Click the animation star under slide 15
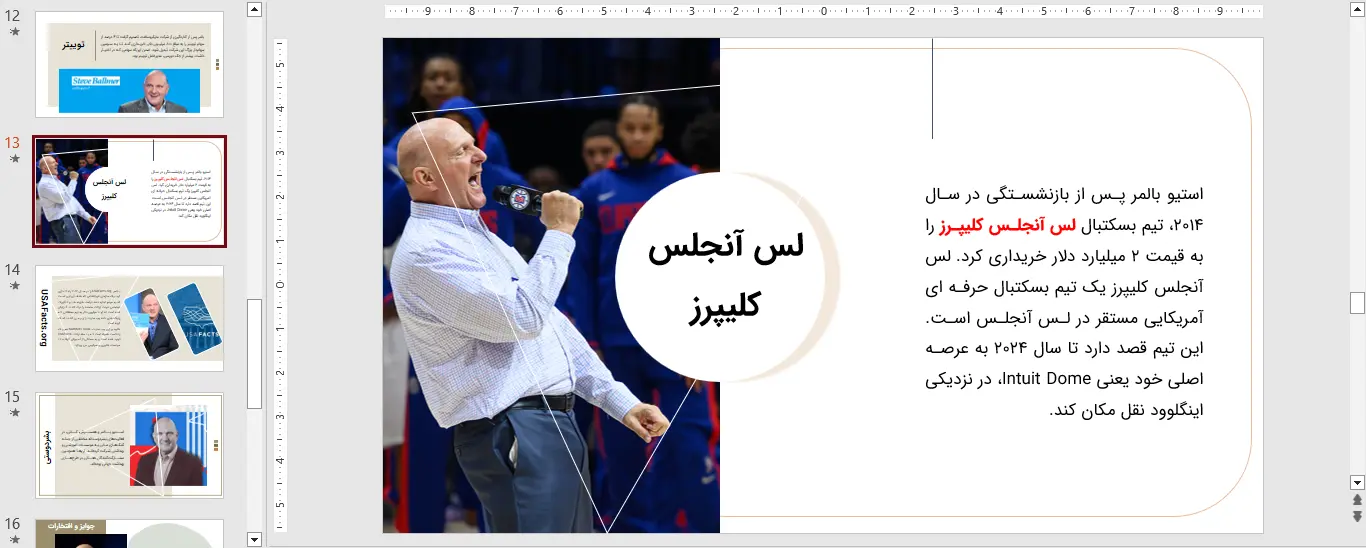Image resolution: width=1366 pixels, height=548 pixels. [13, 413]
